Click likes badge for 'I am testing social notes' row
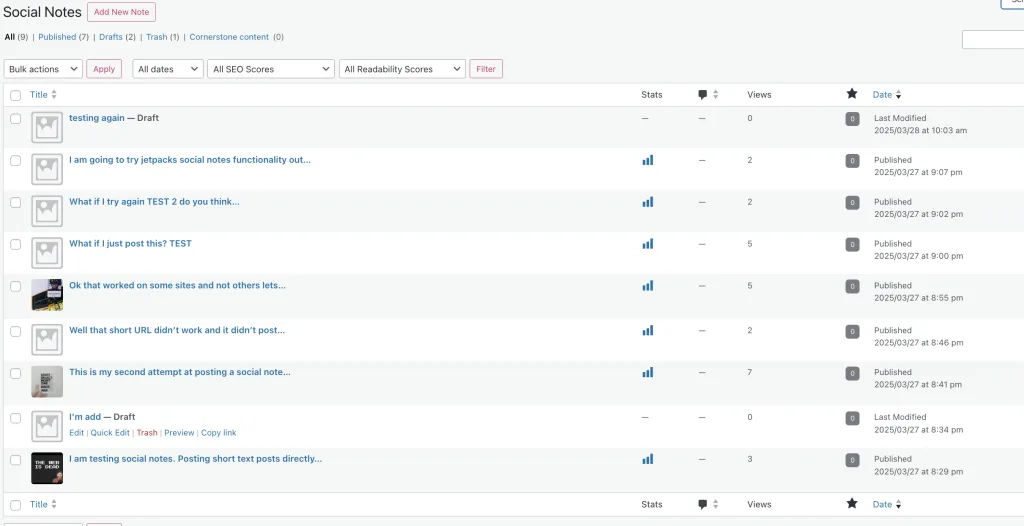 852,460
